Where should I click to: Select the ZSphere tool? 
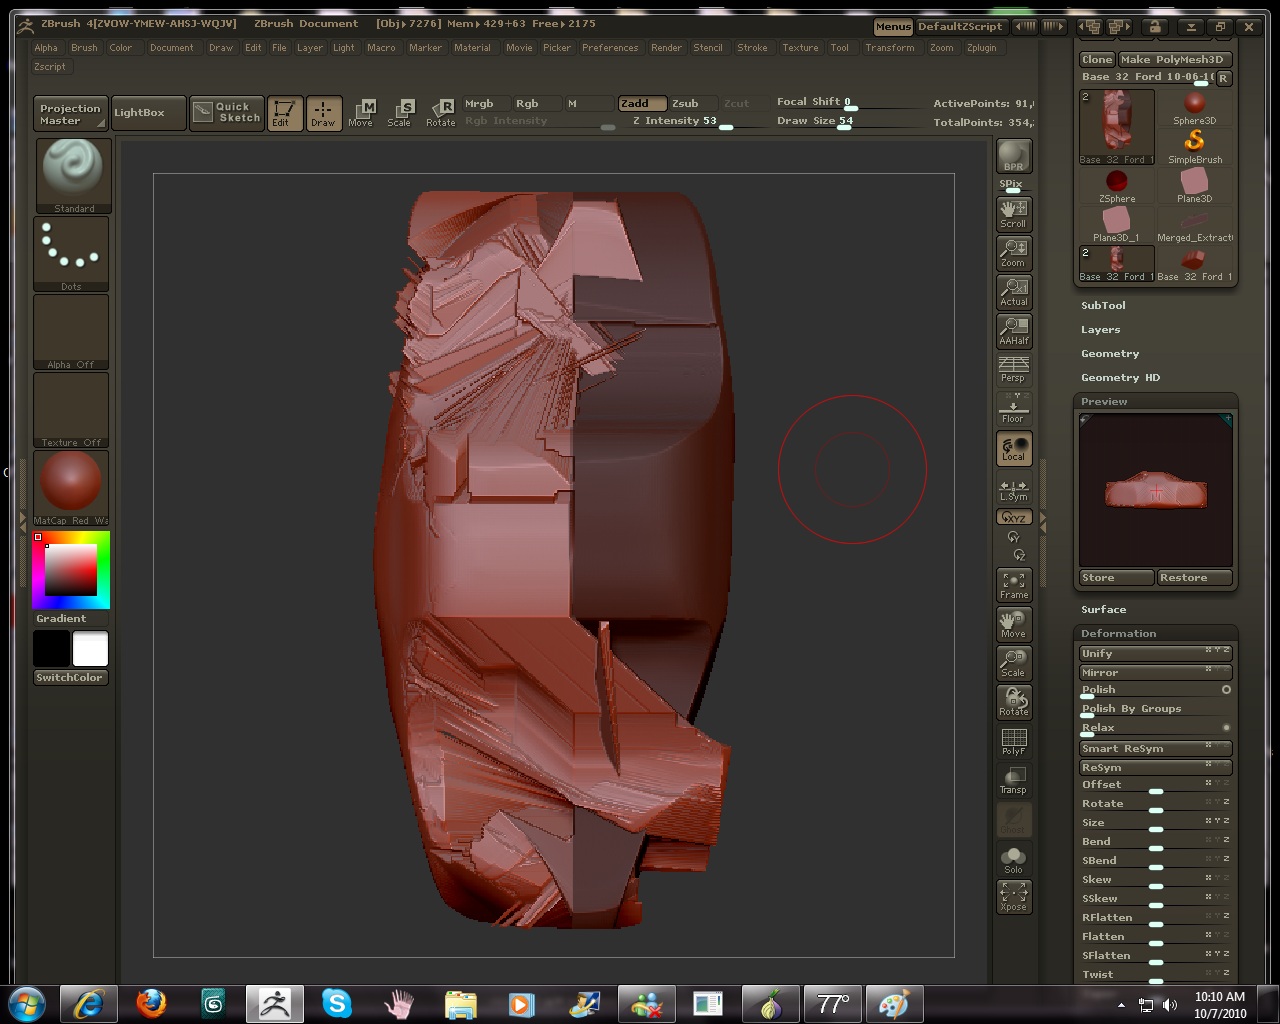[1117, 186]
